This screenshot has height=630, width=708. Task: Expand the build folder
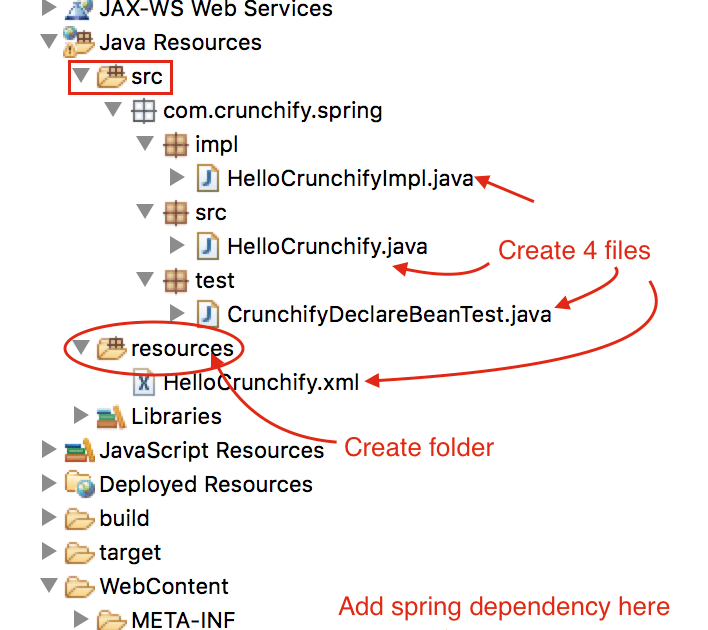click(x=49, y=517)
